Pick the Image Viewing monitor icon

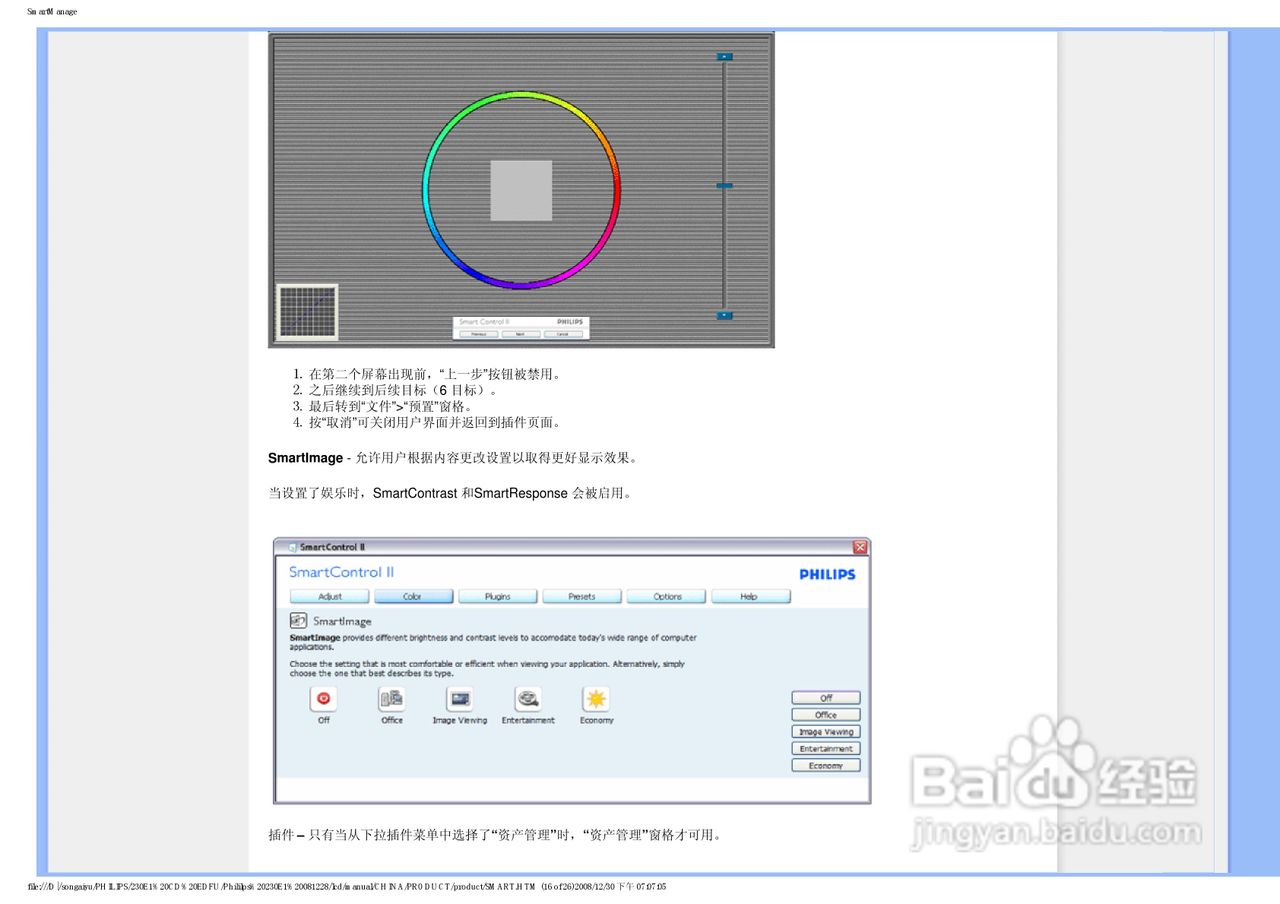point(460,699)
